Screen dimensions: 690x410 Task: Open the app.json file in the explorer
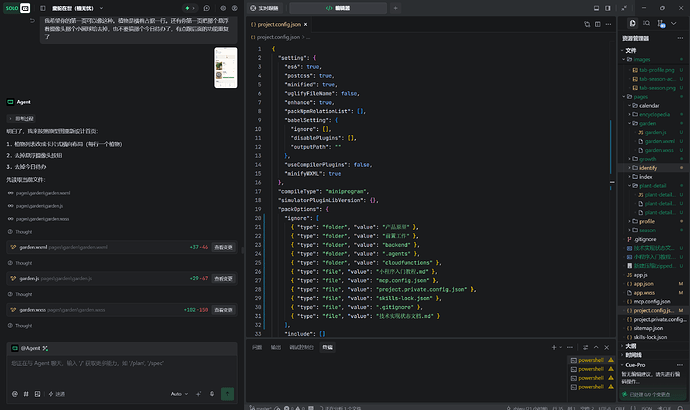pos(643,284)
